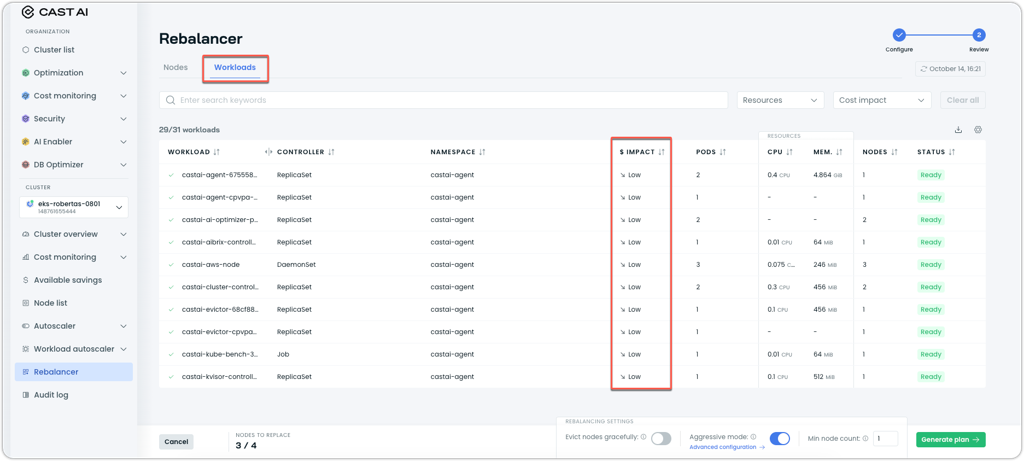Open the eks-robertas-0801 cluster selector
The width and height of the screenshot is (1024, 461).
tap(74, 207)
